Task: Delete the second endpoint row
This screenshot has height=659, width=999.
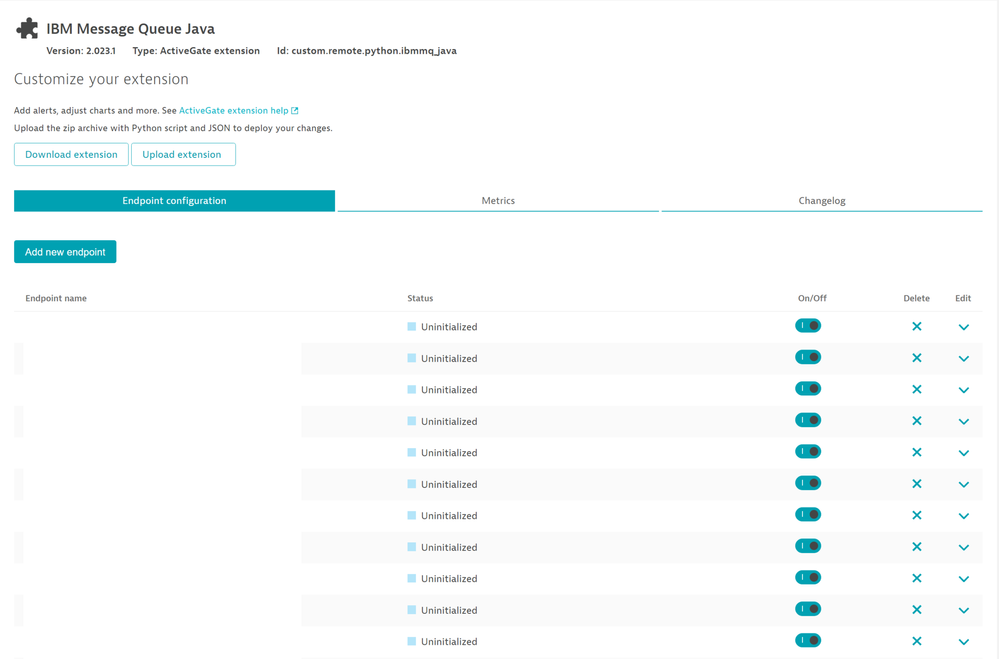Action: [916, 358]
